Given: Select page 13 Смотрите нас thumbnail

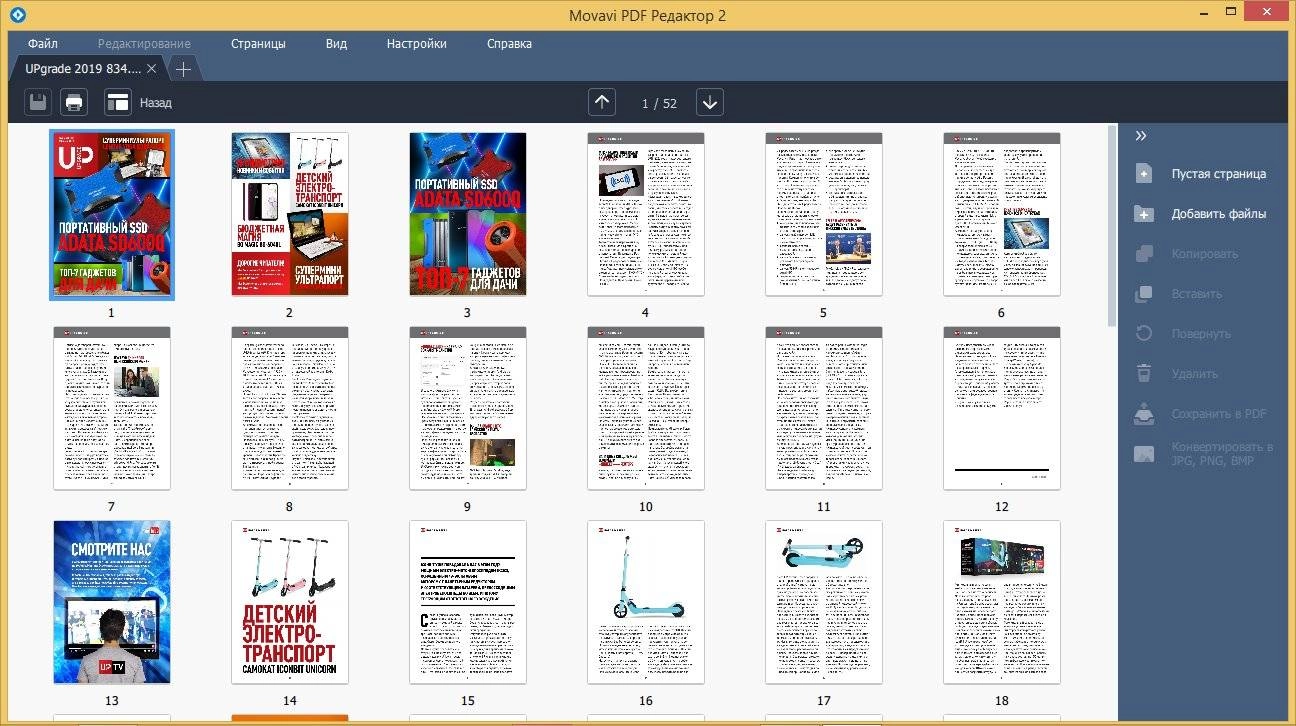Looking at the screenshot, I should point(111,602).
